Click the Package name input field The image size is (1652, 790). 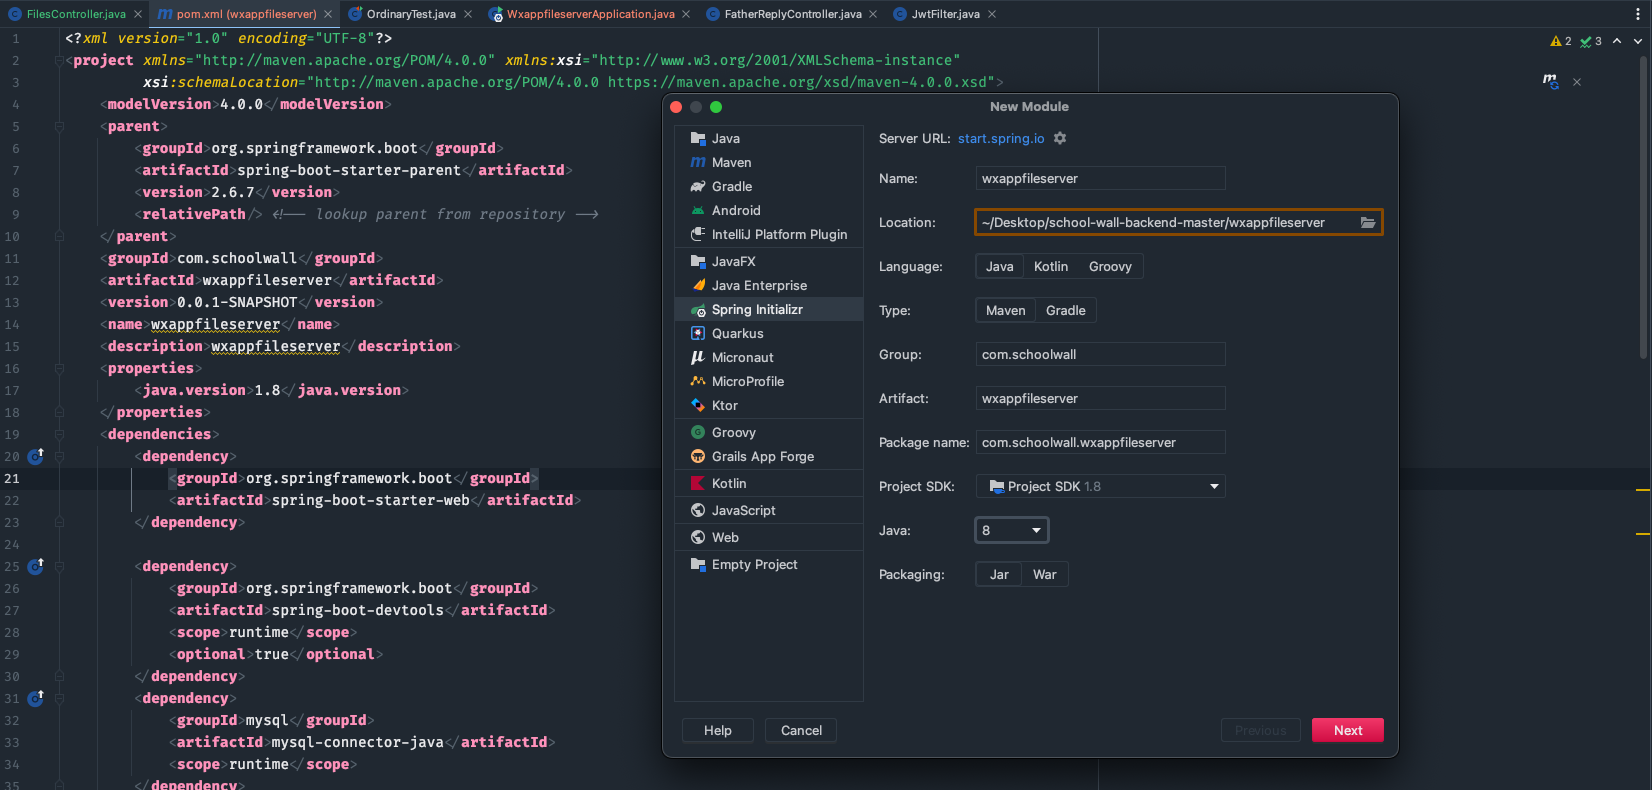1101,442
